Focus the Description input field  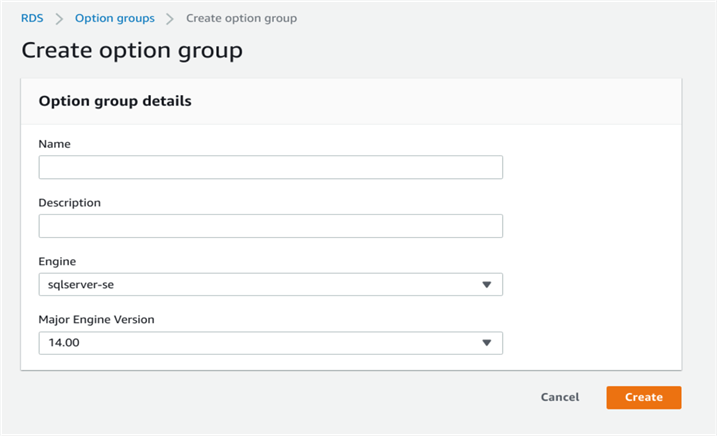coord(270,226)
